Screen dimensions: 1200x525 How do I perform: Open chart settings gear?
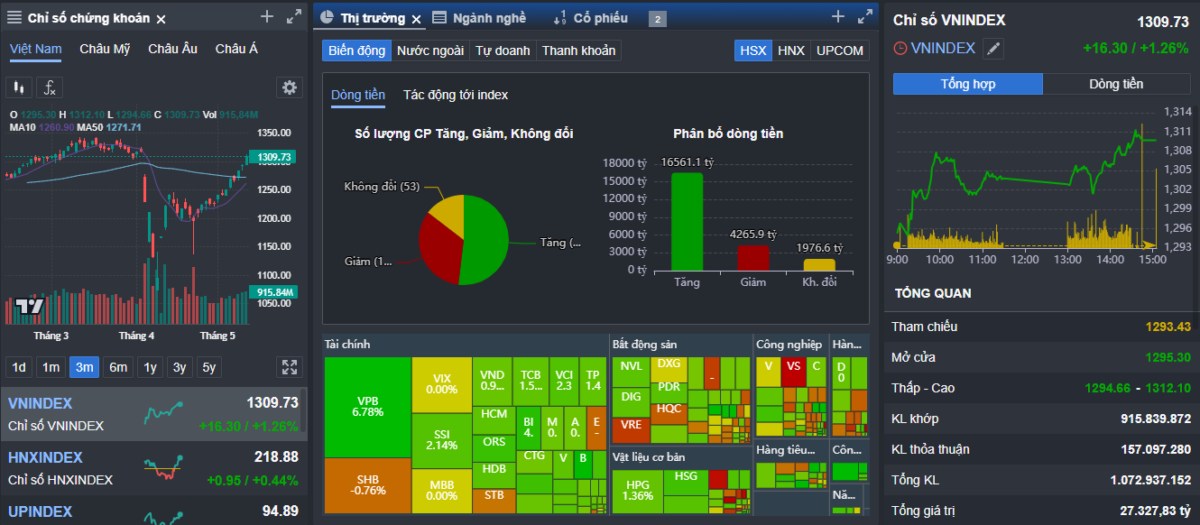[x=289, y=87]
